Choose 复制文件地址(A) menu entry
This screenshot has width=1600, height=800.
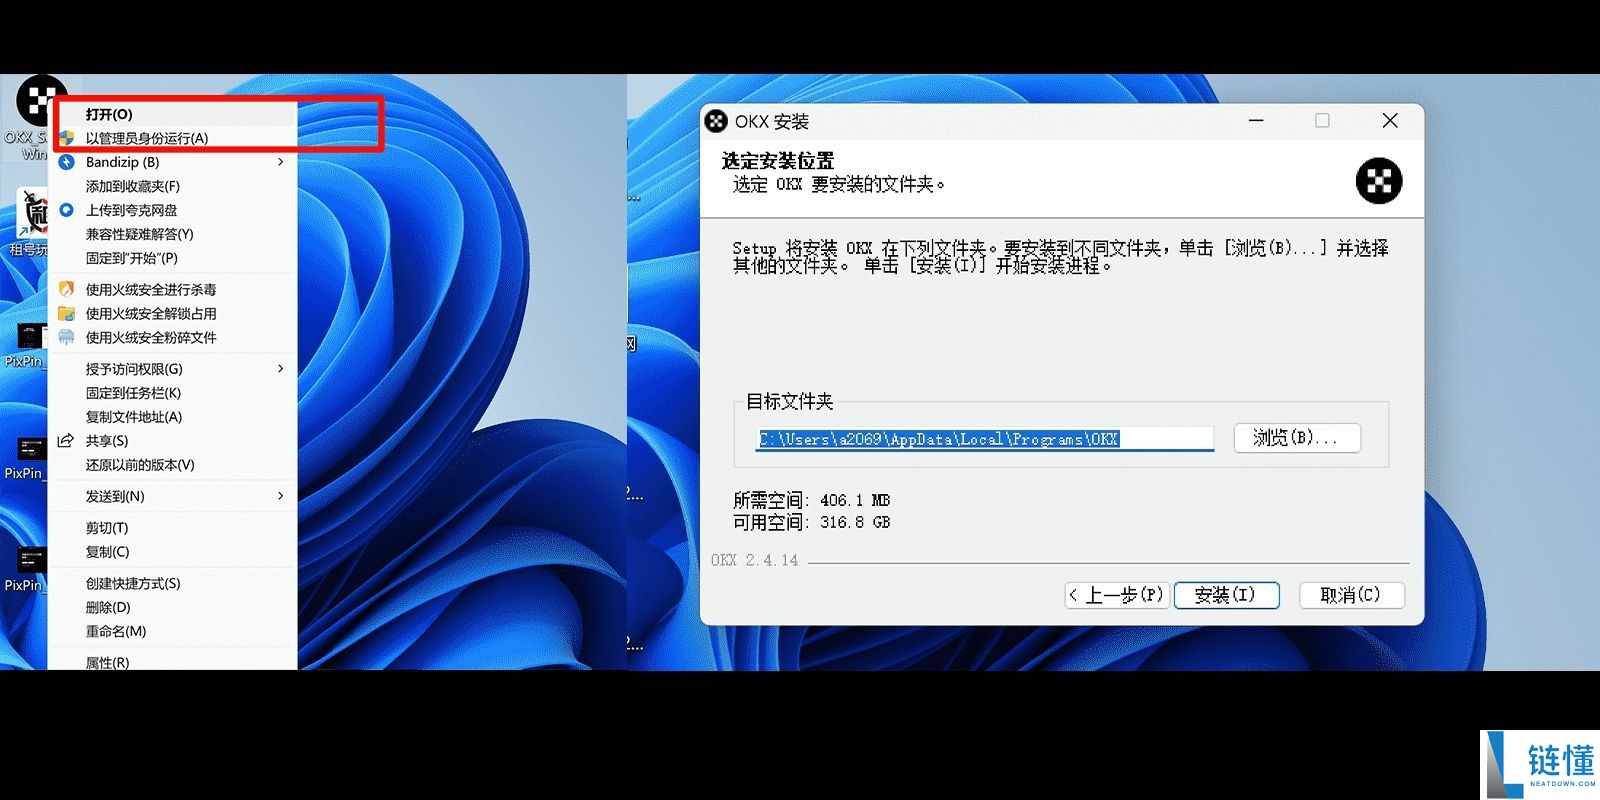pos(134,417)
